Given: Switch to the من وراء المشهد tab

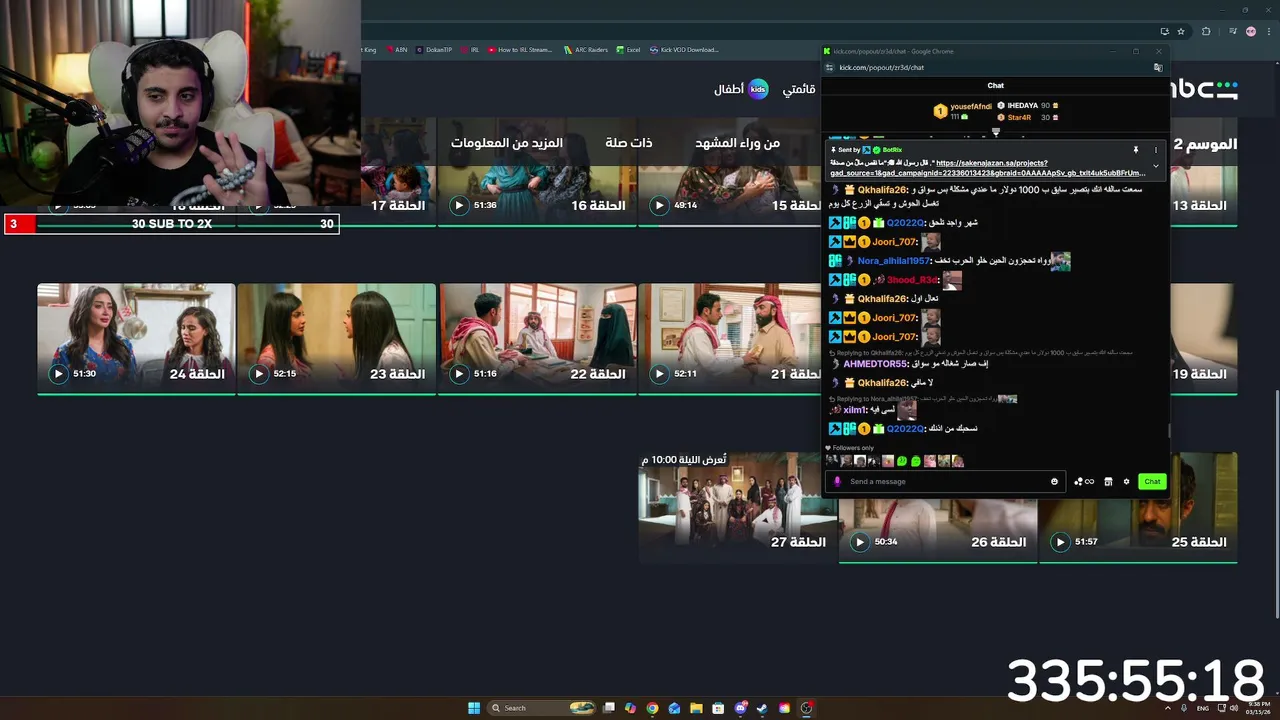Looking at the screenshot, I should click(737, 143).
